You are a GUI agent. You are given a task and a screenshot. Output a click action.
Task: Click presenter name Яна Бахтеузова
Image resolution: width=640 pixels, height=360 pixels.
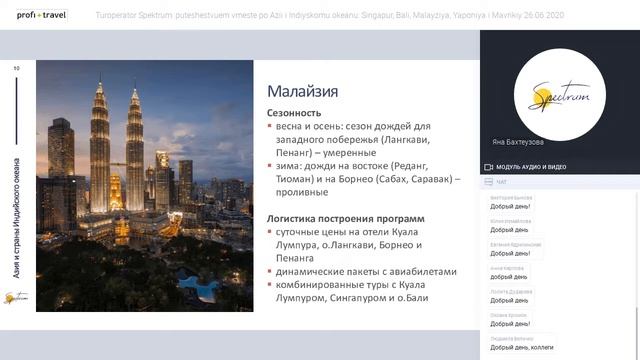coord(518,142)
